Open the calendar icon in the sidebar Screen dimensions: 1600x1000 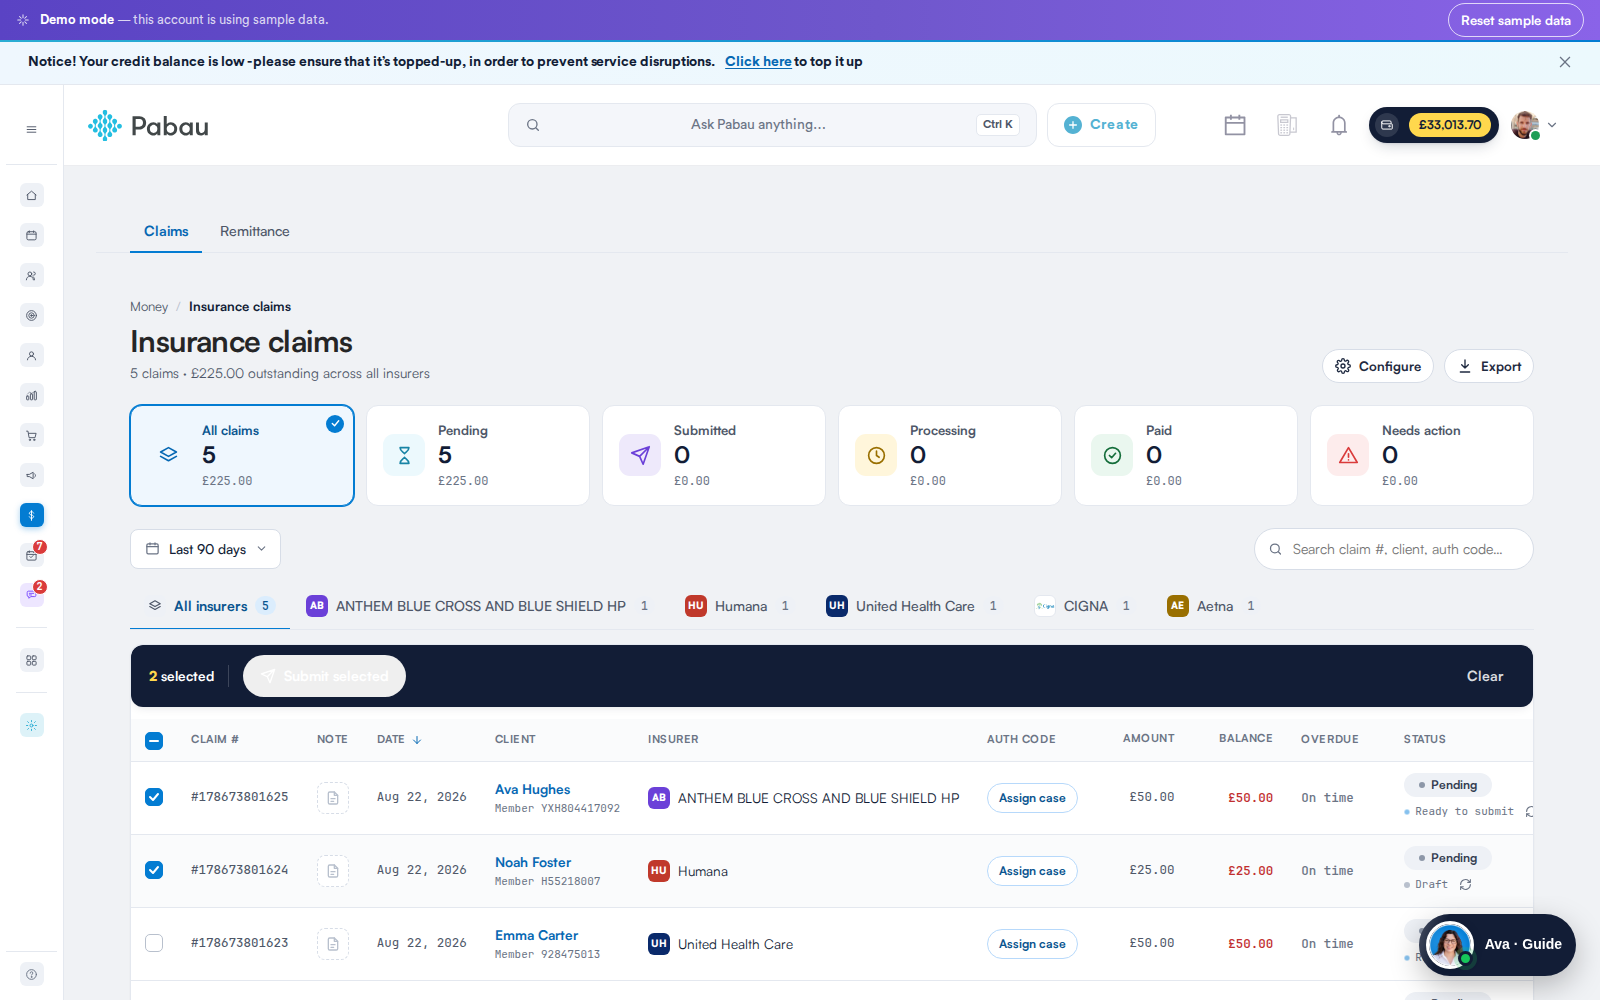coord(31,235)
